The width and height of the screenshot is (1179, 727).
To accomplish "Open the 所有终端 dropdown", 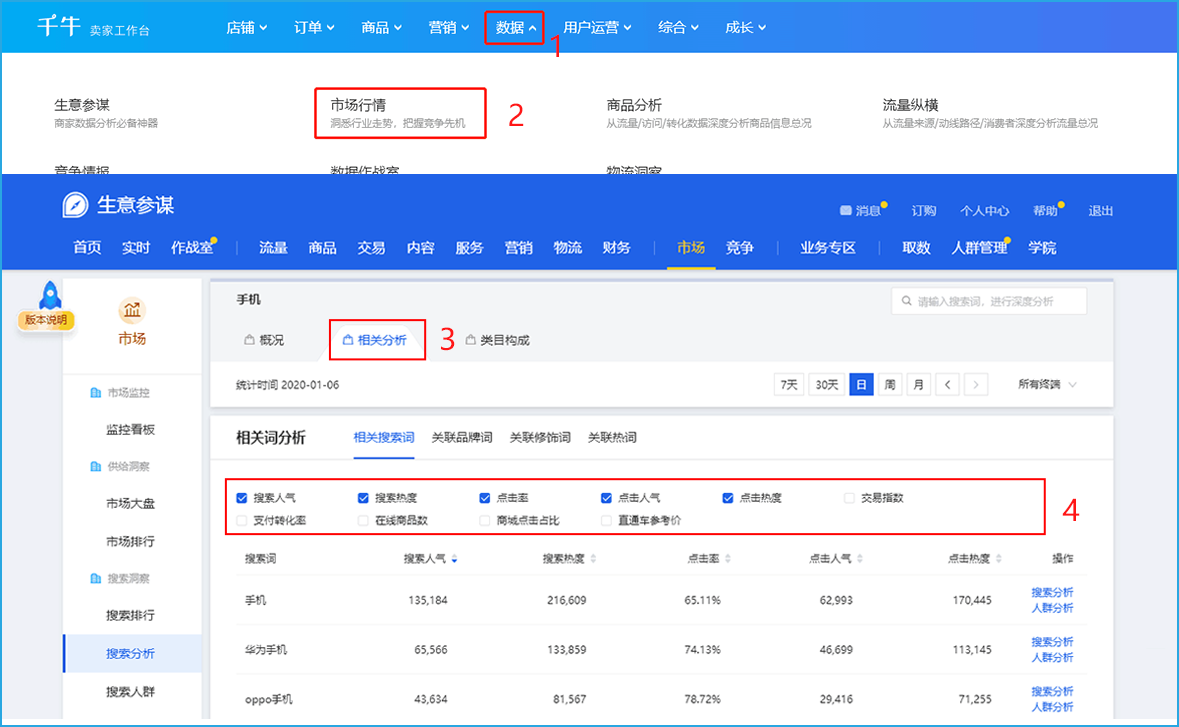I will click(x=1047, y=385).
